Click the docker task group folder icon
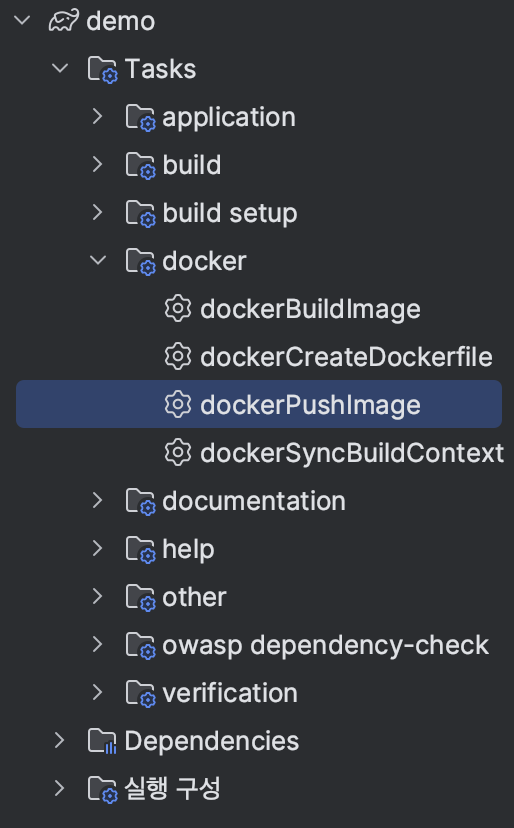The image size is (514, 828). point(141,261)
